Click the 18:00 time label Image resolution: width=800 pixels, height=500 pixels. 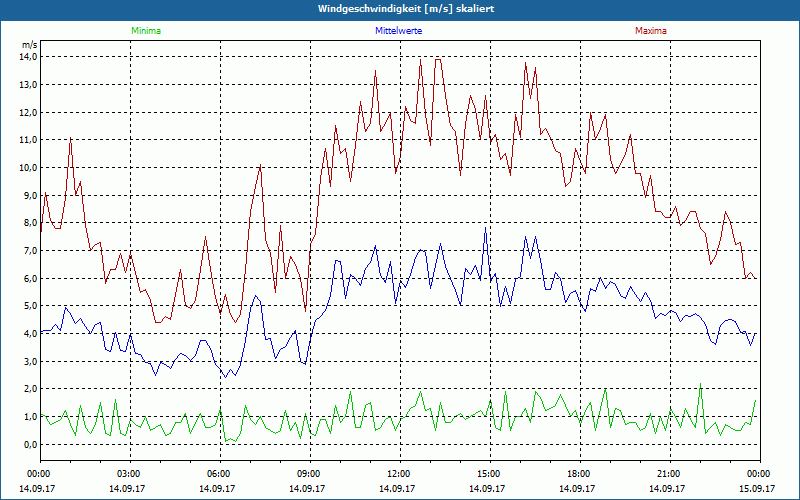point(580,474)
